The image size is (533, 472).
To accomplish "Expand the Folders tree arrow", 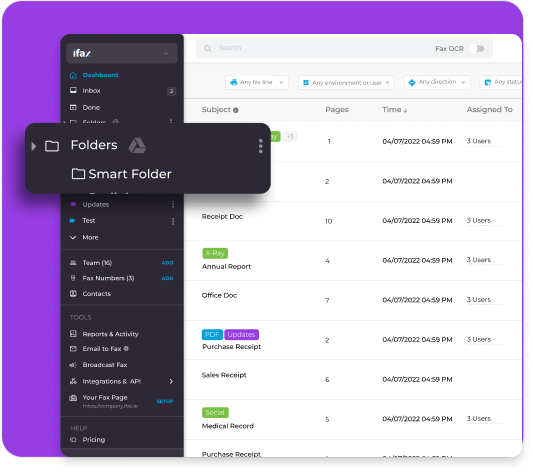I will point(34,146).
